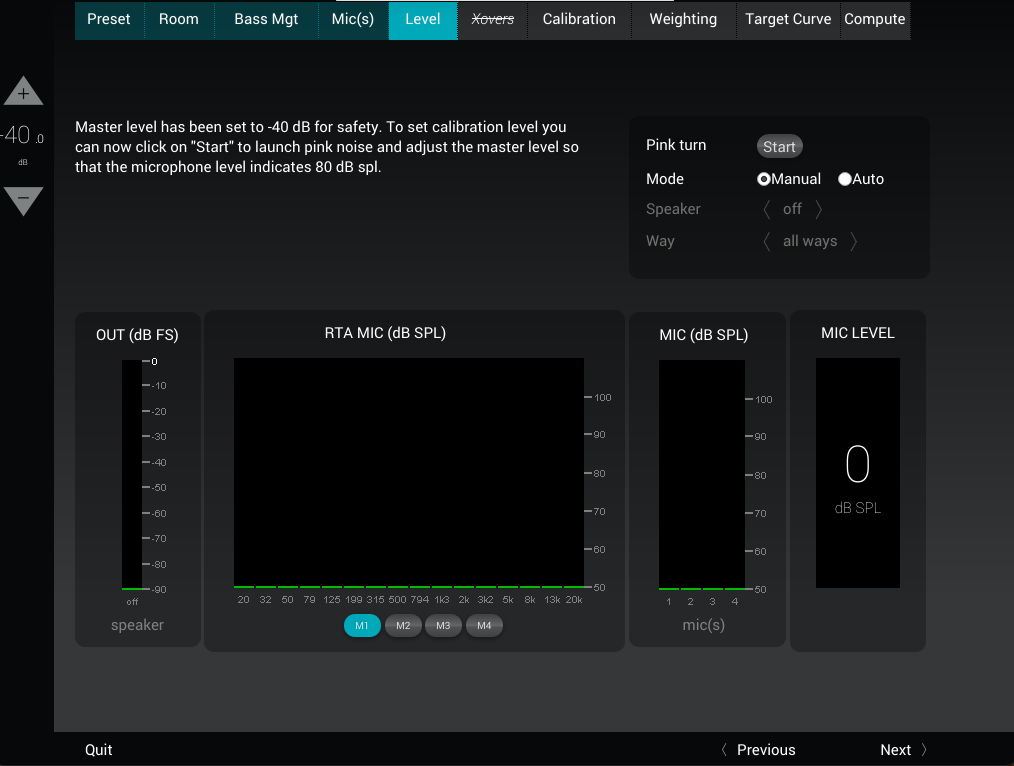Toggle M1 microphone RTA display
Image resolution: width=1014 pixels, height=766 pixels.
(x=362, y=626)
